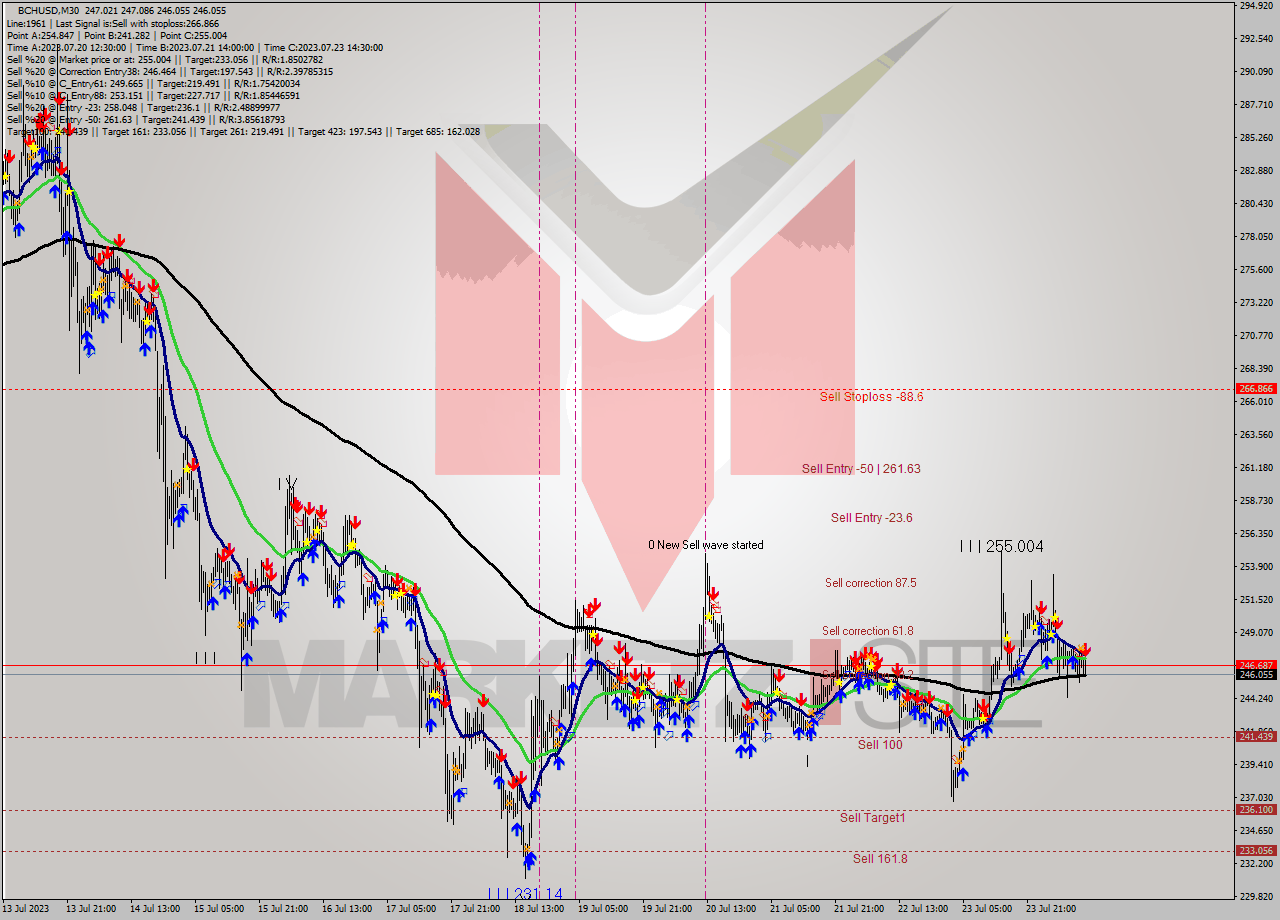Click the 275.600 price axis value
The width and height of the screenshot is (1280, 920).
pyautogui.click(x=1256, y=270)
